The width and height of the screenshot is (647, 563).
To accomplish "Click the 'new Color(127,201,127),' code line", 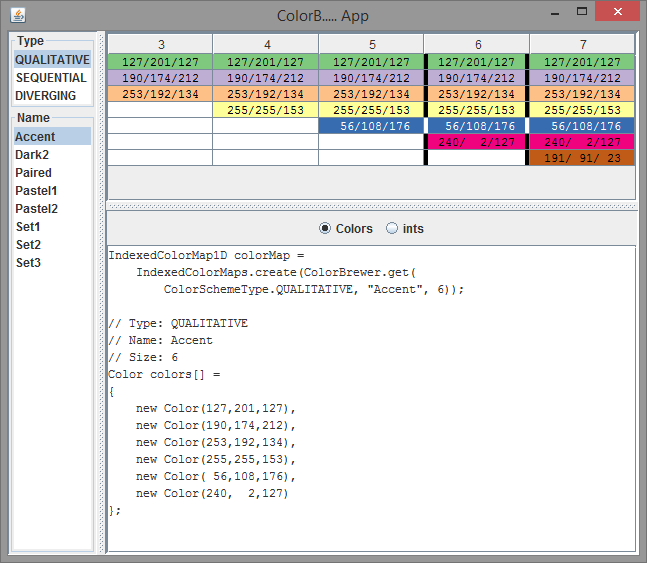I will pyautogui.click(x=216, y=409).
